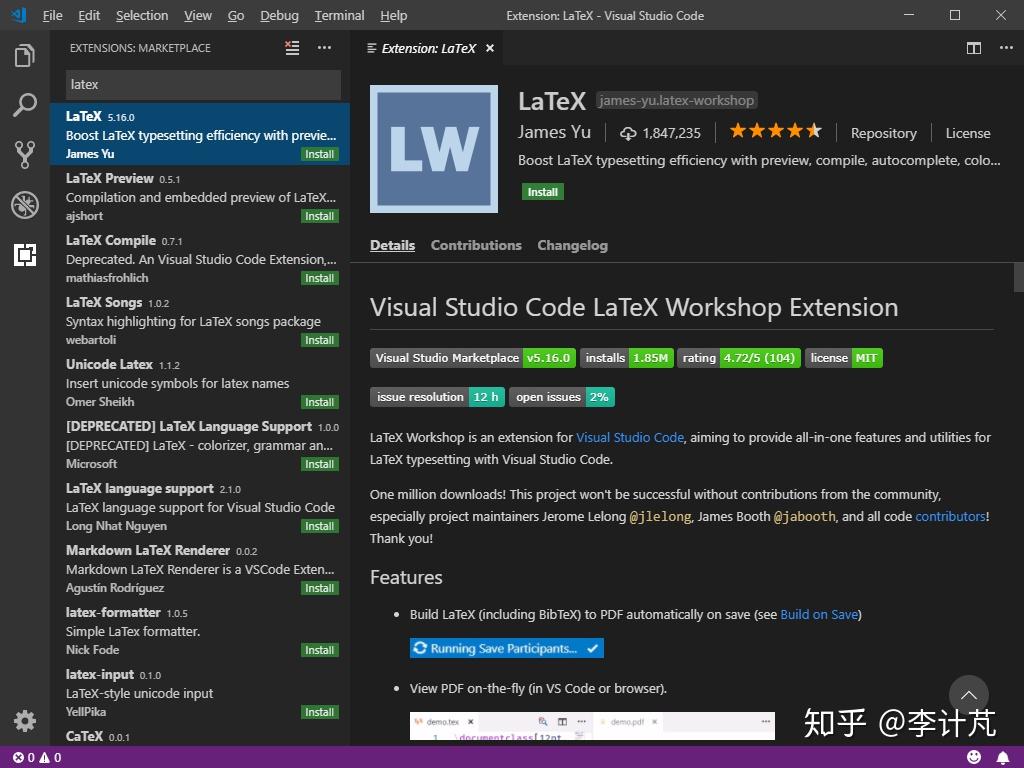Open notifications from the status bar bell
Image resolution: width=1024 pixels, height=768 pixels.
point(1004,756)
